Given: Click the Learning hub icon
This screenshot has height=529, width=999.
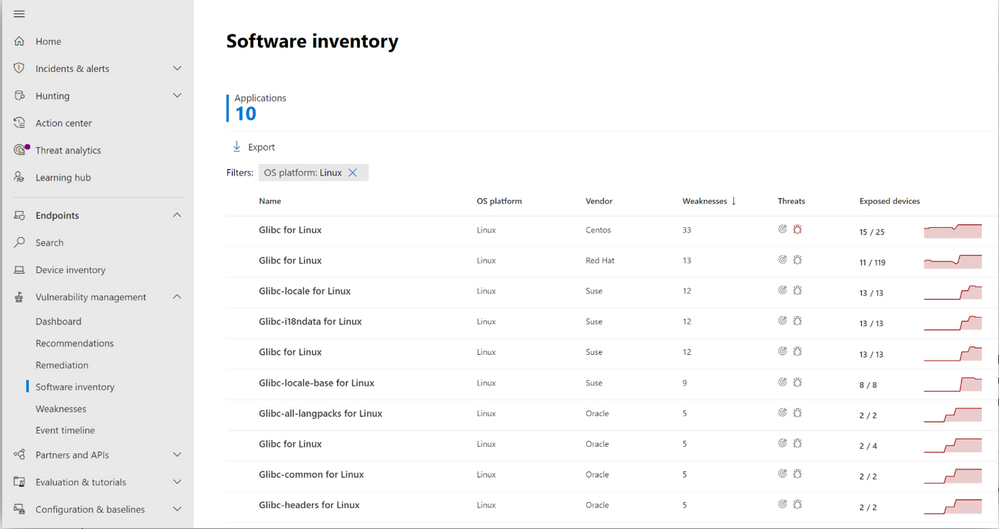Looking at the screenshot, I should (x=19, y=177).
